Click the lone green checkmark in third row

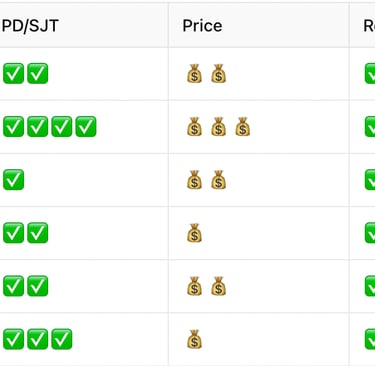(14, 180)
